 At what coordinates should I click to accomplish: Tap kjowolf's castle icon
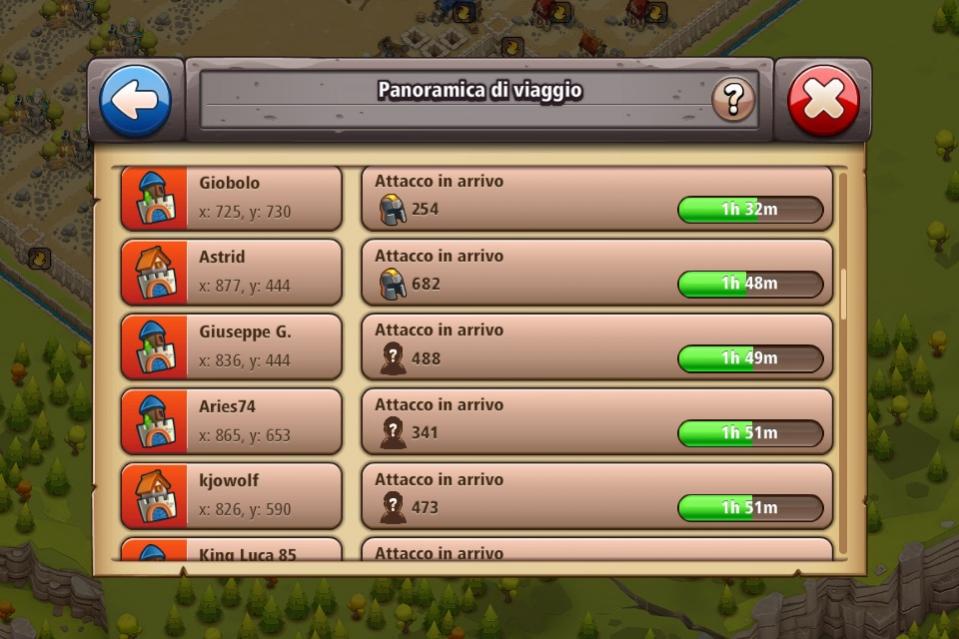(x=154, y=496)
